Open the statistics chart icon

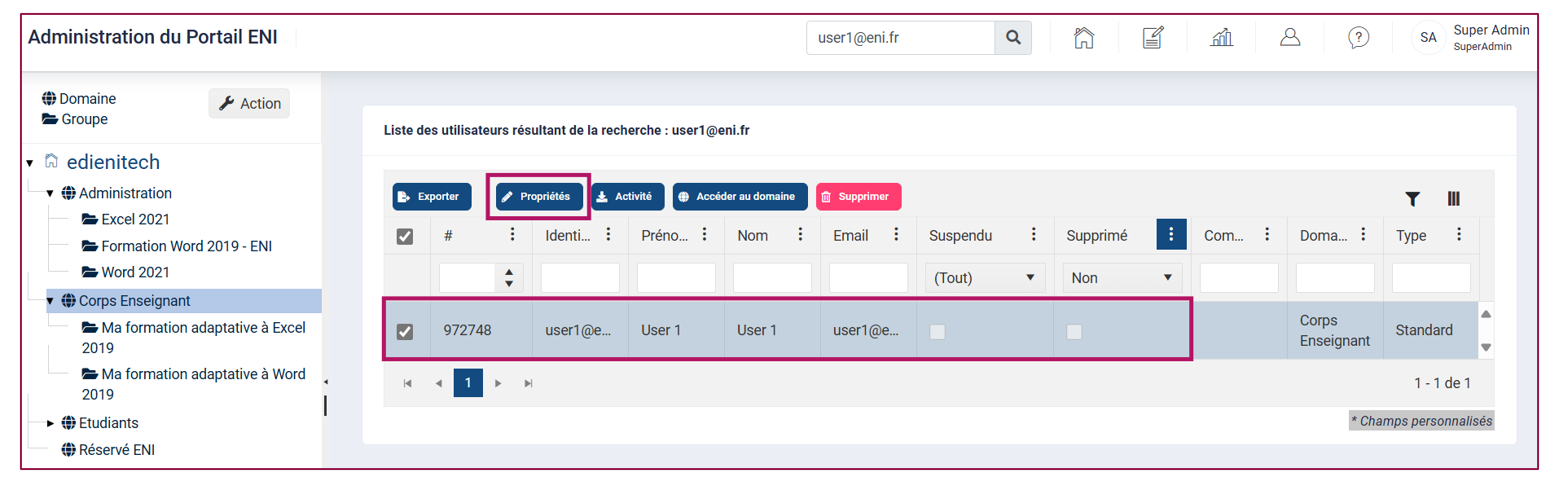pos(1221,38)
